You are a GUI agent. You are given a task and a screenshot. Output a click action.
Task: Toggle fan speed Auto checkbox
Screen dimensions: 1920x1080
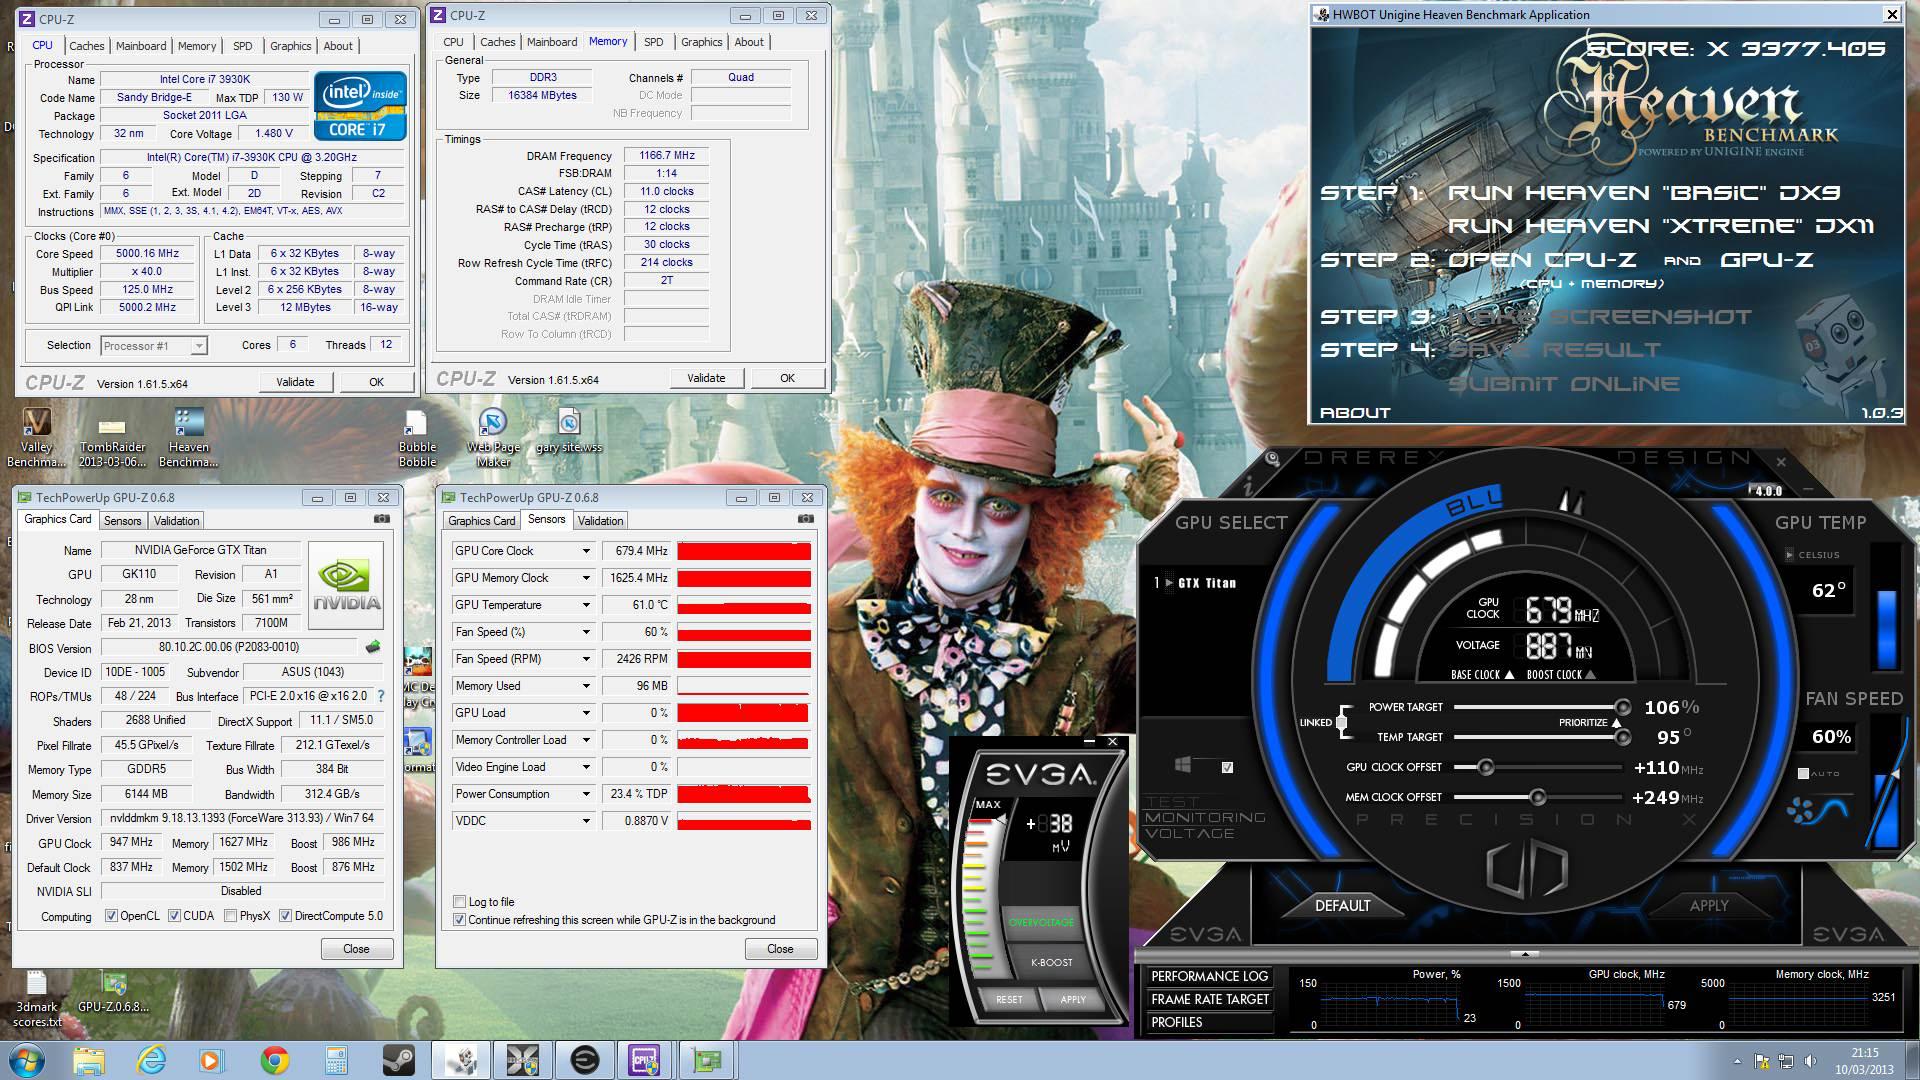(x=1803, y=774)
